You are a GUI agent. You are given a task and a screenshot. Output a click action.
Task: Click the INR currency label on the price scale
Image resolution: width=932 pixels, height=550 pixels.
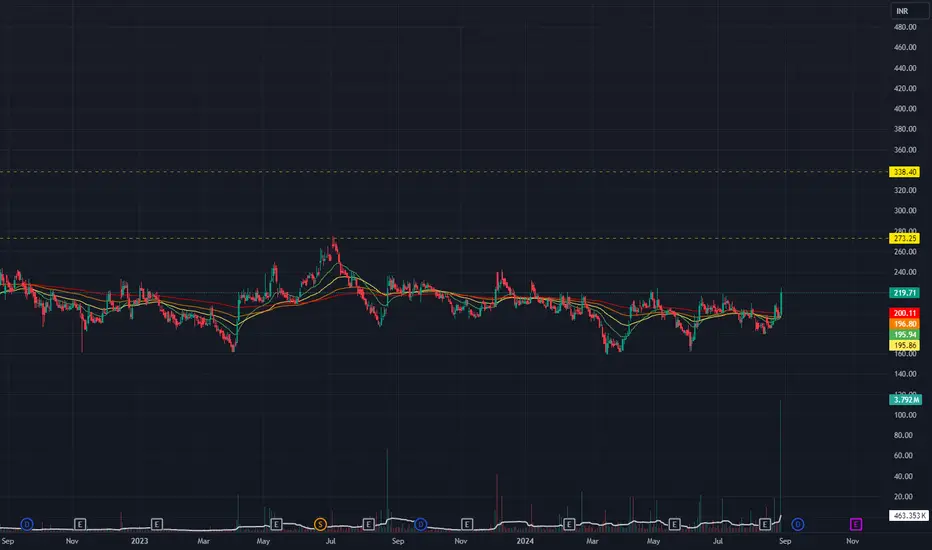click(910, 11)
